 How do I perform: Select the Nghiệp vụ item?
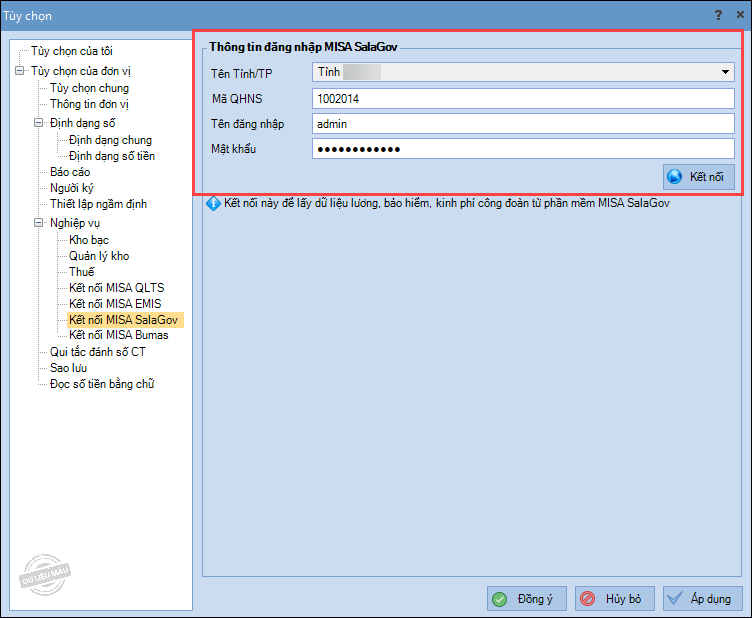[75, 223]
